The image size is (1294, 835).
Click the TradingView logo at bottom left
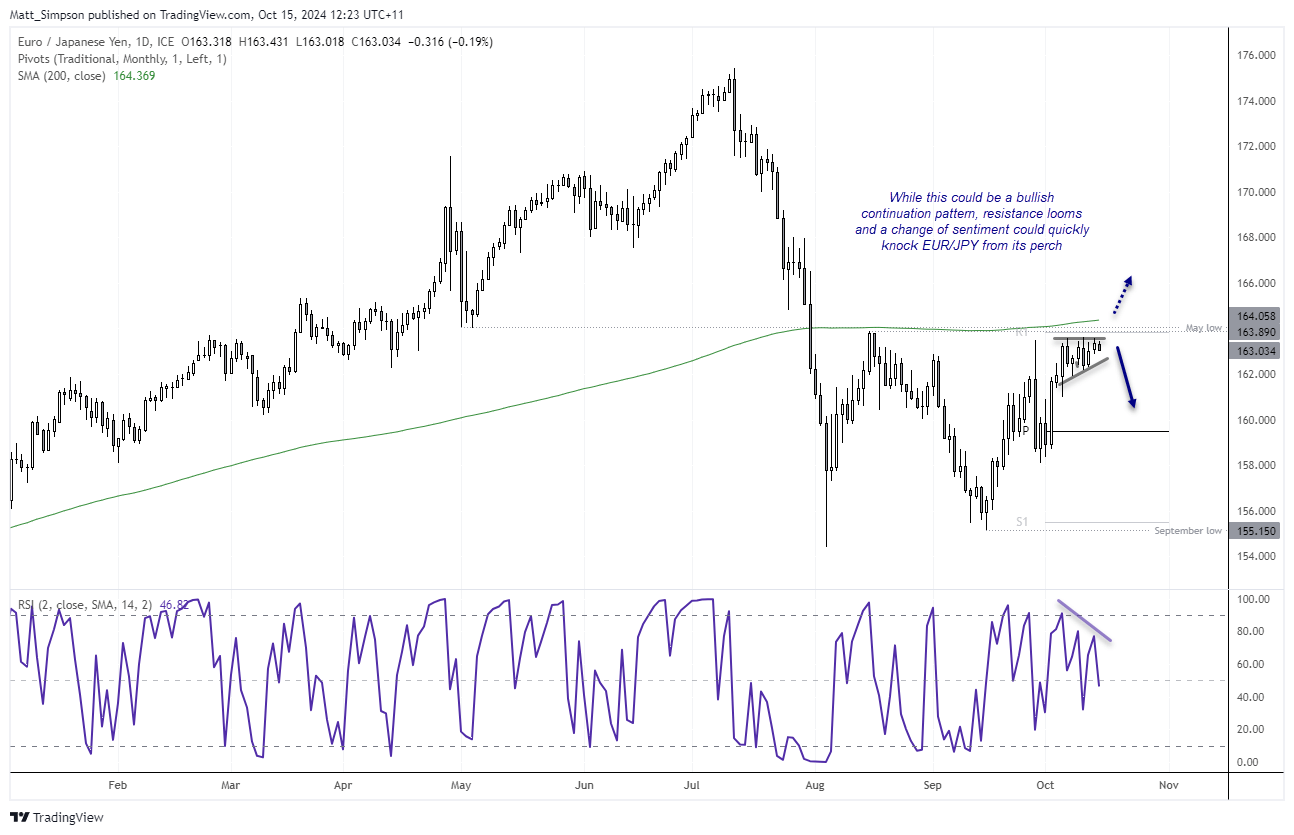point(57,817)
